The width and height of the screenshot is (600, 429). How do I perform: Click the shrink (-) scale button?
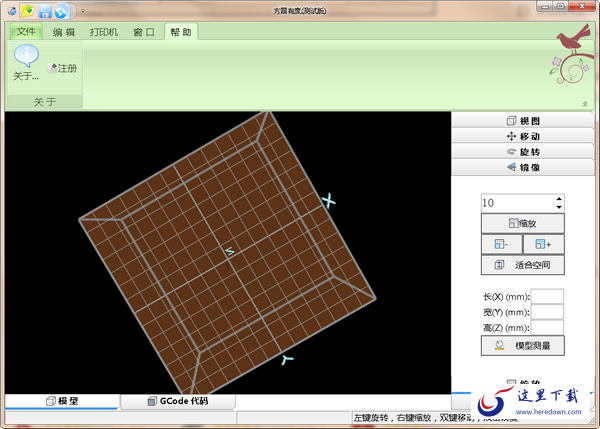click(x=501, y=244)
